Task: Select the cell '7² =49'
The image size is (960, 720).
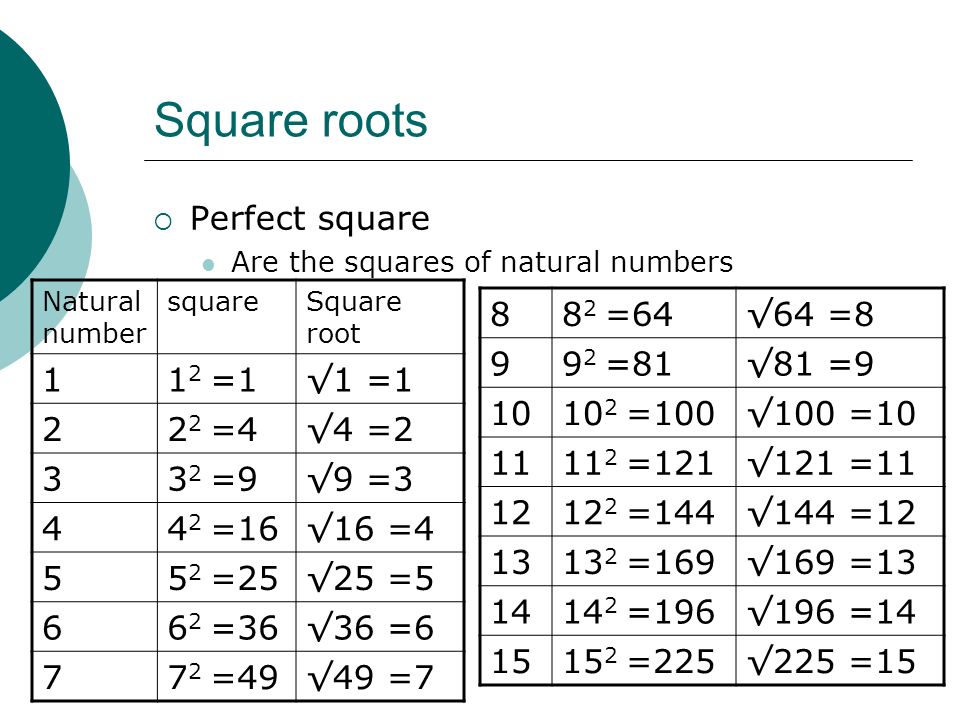Action: point(227,677)
